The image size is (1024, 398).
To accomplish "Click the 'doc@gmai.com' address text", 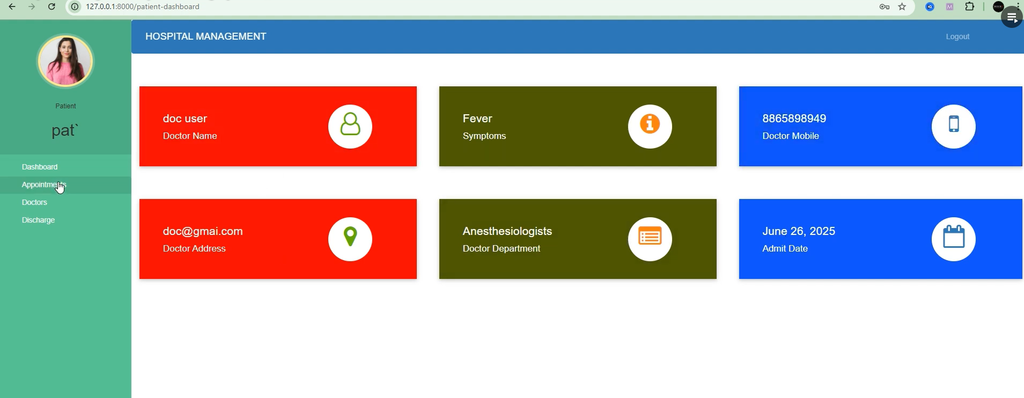I will 202,231.
